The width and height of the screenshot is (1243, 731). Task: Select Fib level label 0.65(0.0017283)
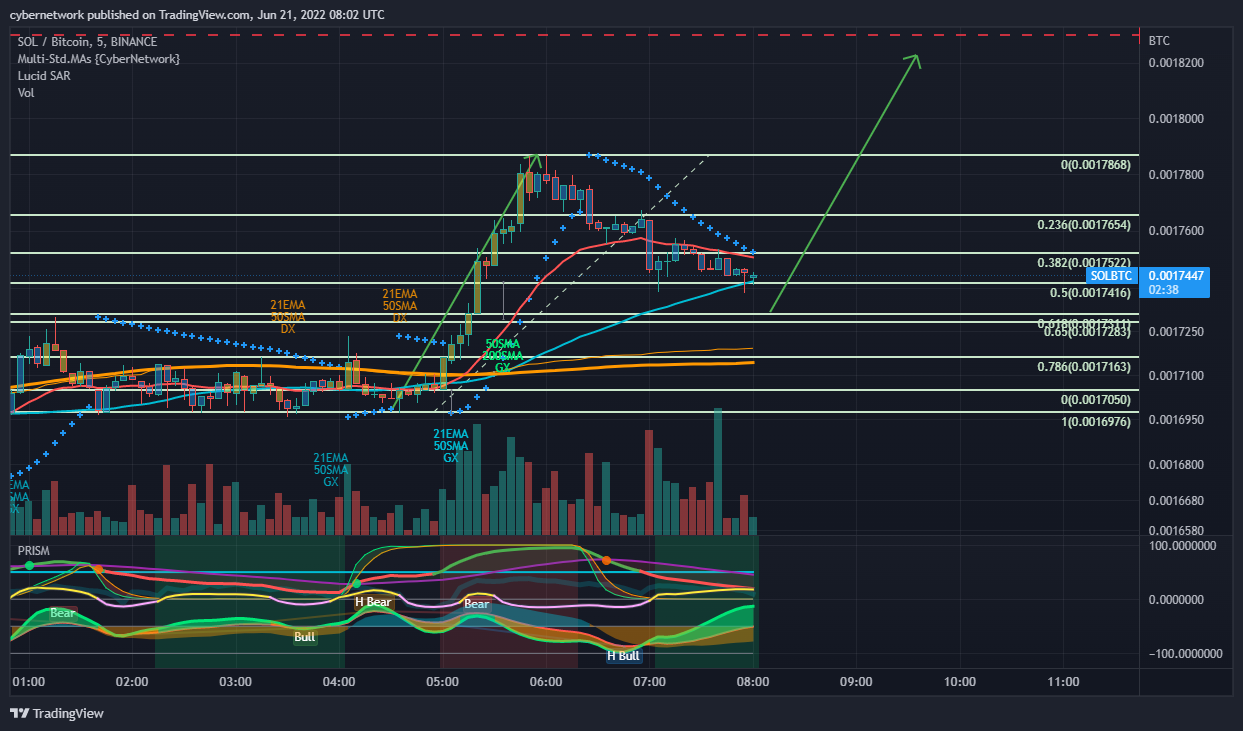coord(1087,331)
